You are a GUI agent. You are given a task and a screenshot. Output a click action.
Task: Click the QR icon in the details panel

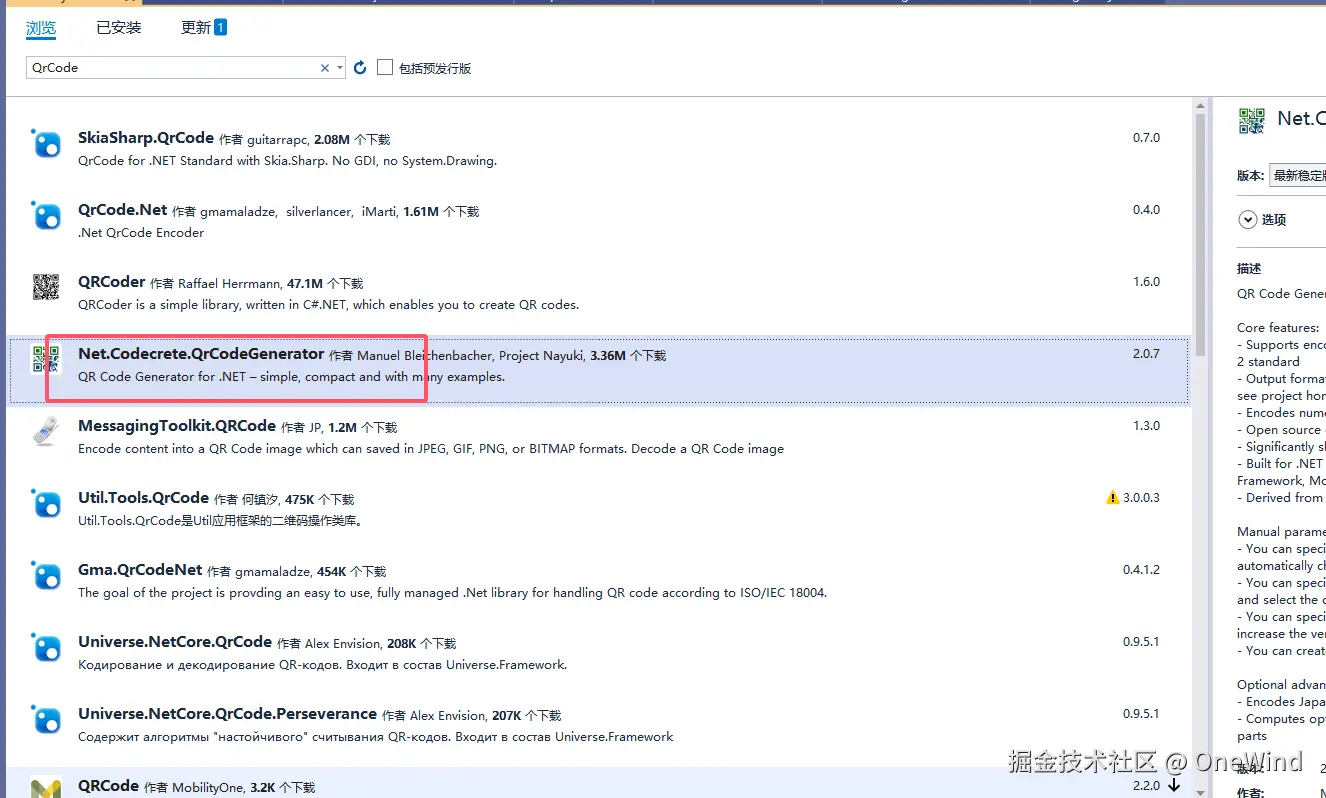coord(1251,121)
